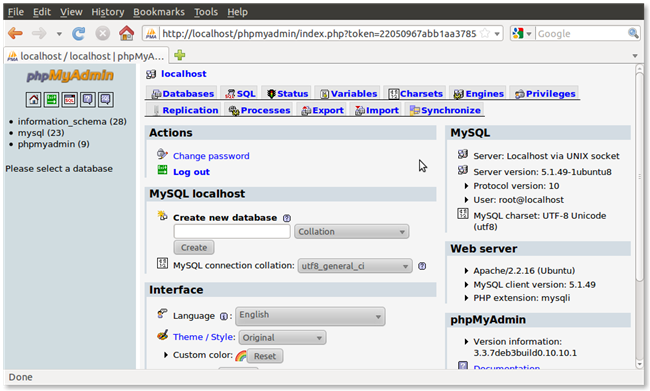The height and width of the screenshot is (391, 650).
Task: Open the View menu
Action: (x=71, y=12)
